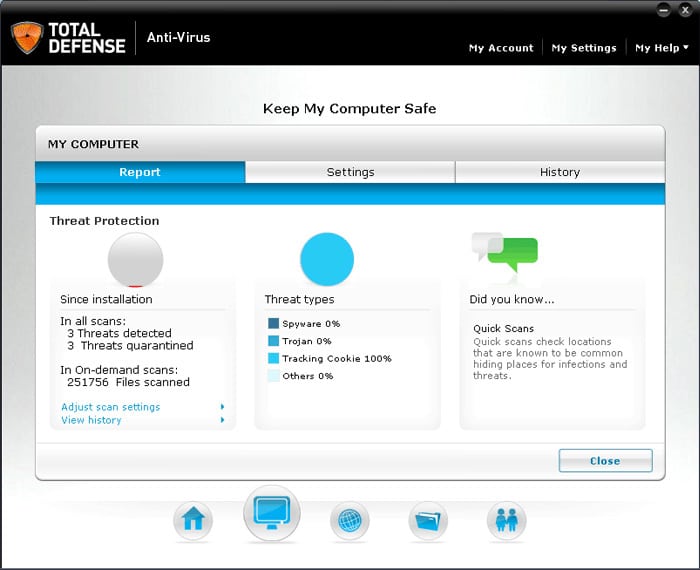700x570 pixels.
Task: Click the 251756 Files scanned text
Action: 129,382
